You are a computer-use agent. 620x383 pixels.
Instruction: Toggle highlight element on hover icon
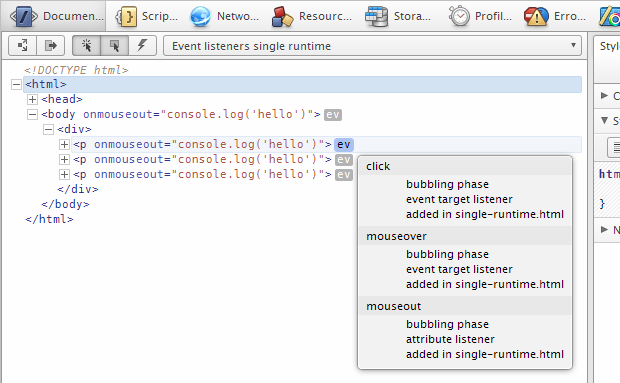pos(115,45)
